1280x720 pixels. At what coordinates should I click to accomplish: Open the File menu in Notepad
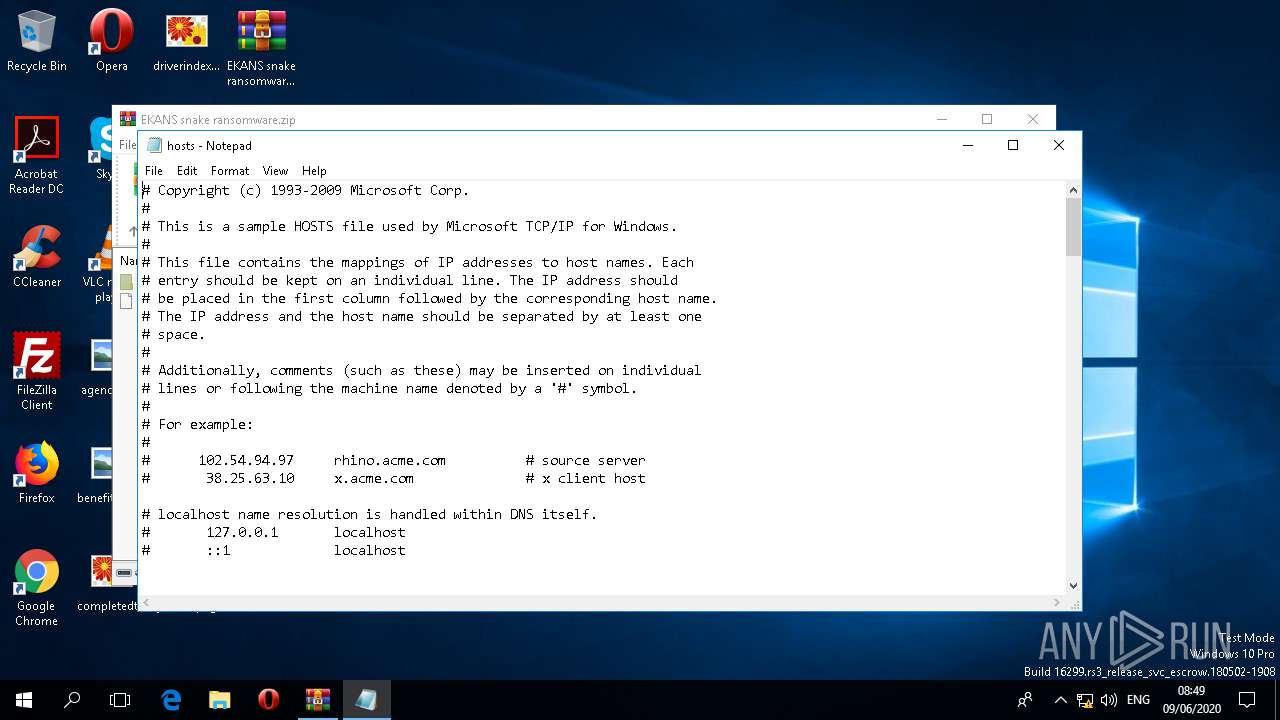click(153, 171)
